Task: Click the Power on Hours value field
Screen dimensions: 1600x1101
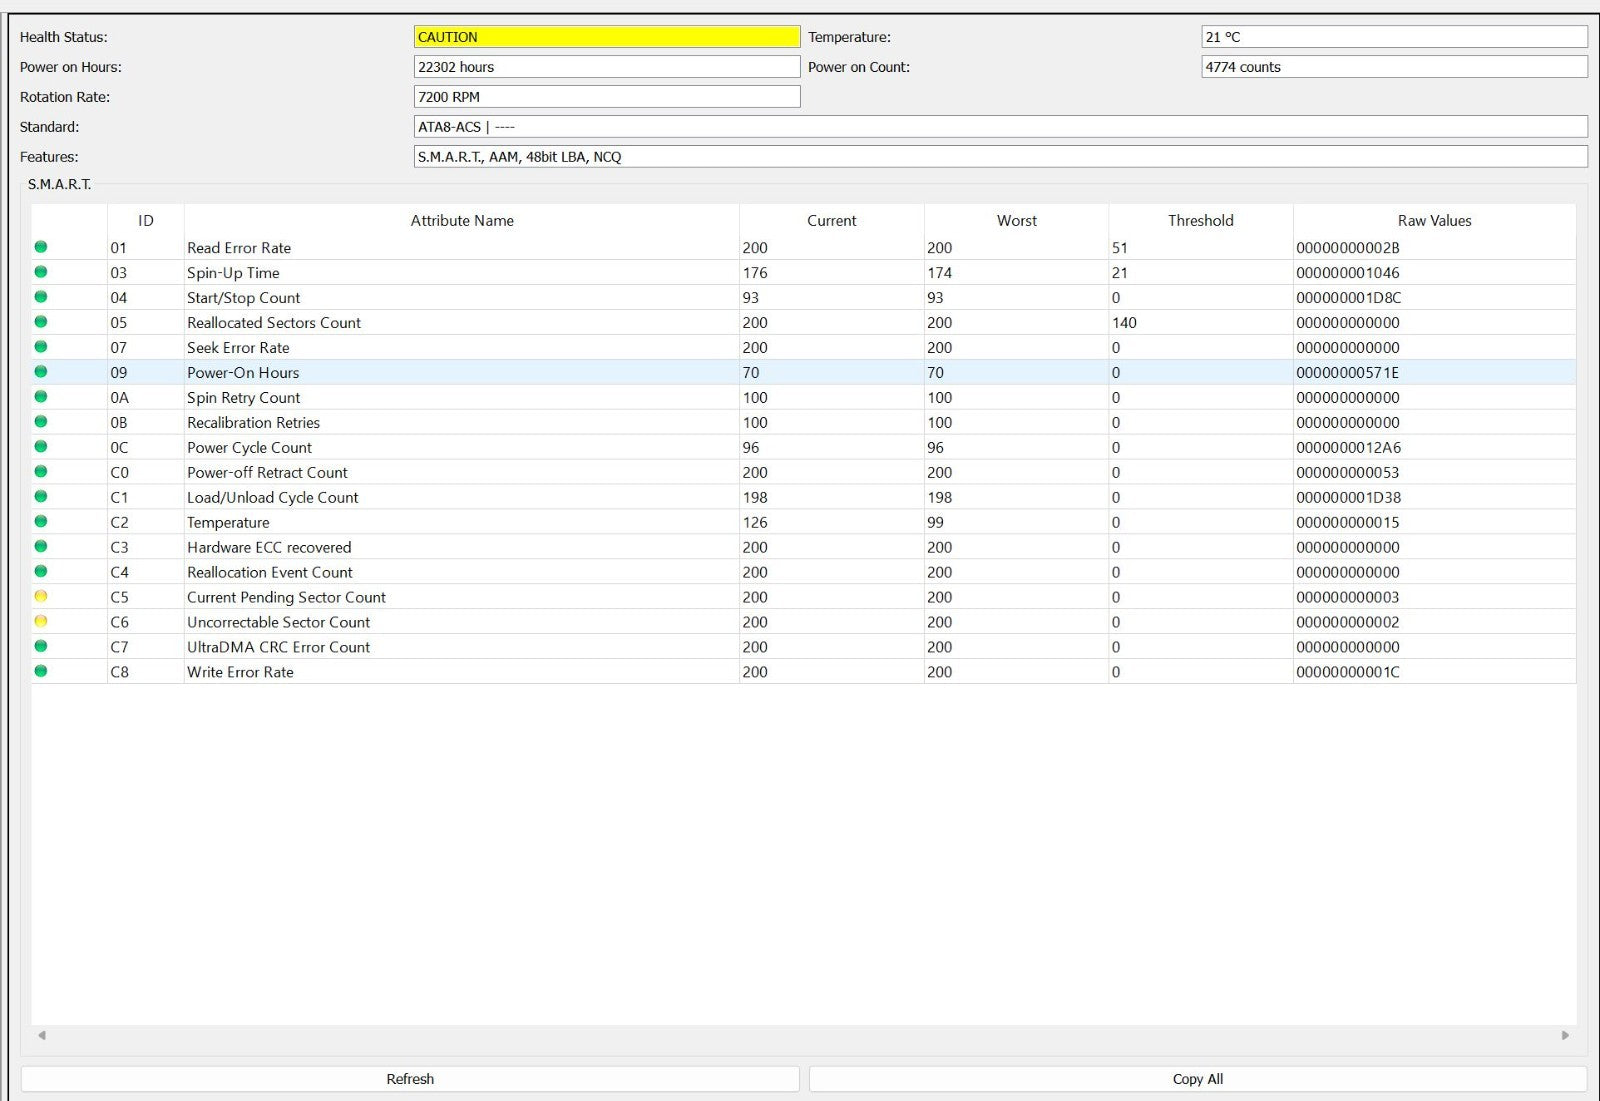Action: pyautogui.click(x=607, y=67)
